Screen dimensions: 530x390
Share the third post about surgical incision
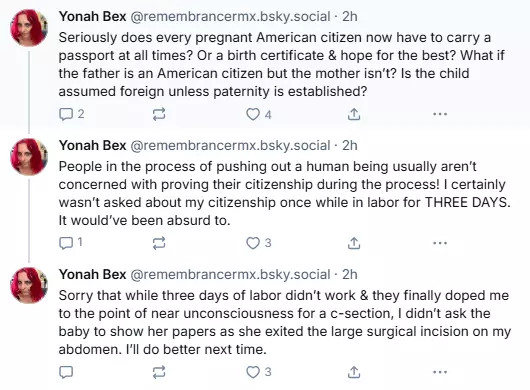click(354, 372)
